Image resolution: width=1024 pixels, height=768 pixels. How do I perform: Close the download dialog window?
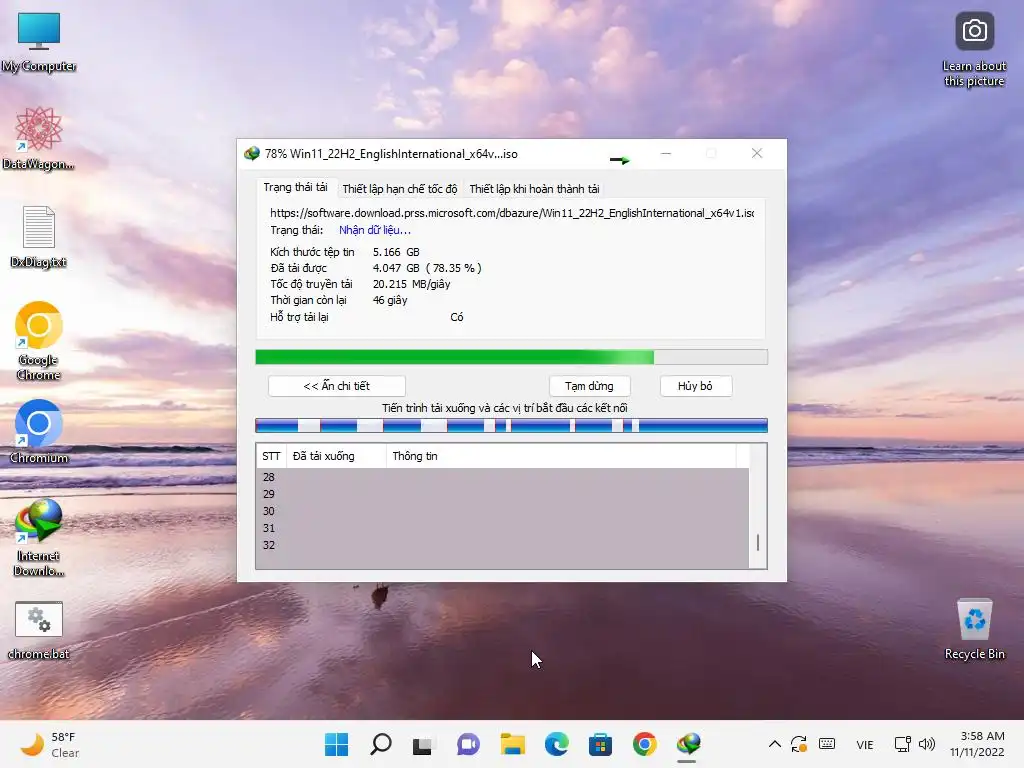tap(757, 153)
